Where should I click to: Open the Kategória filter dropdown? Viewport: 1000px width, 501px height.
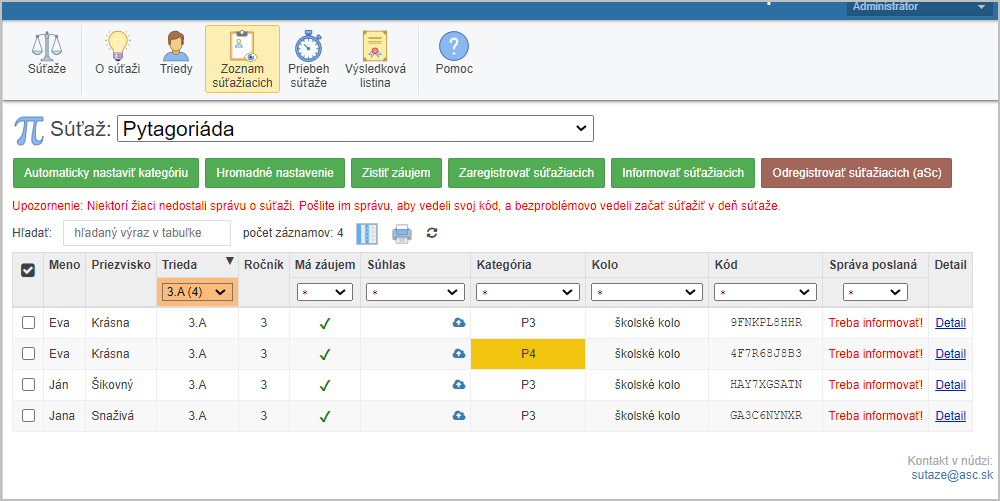click(528, 292)
